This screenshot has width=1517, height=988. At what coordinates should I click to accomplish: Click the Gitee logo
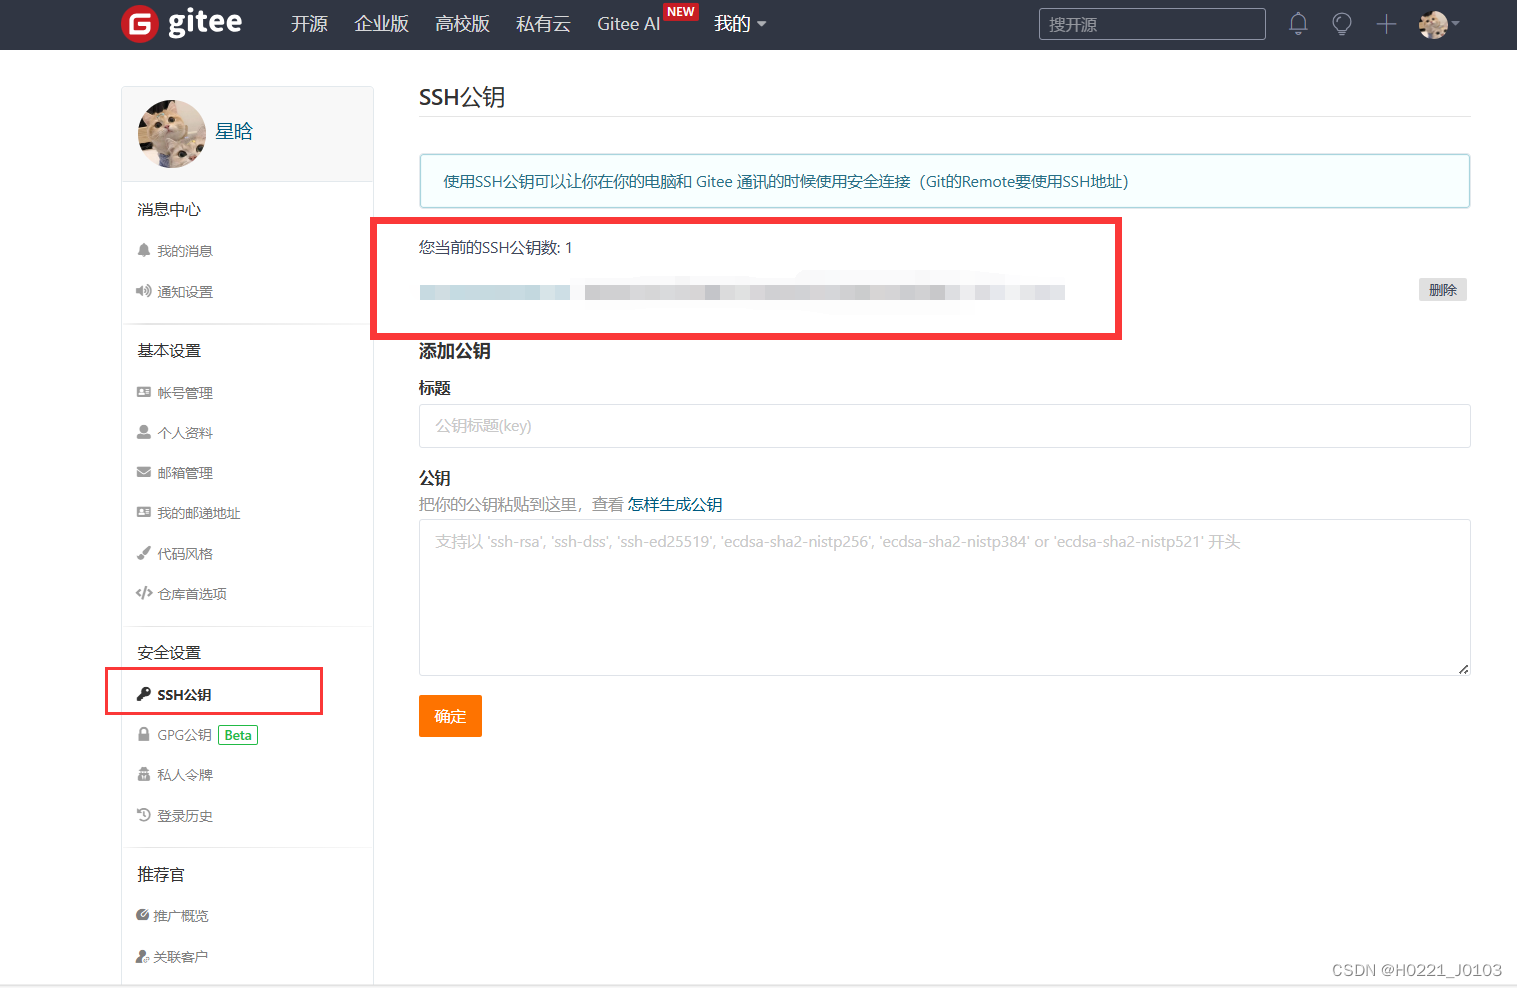(181, 23)
